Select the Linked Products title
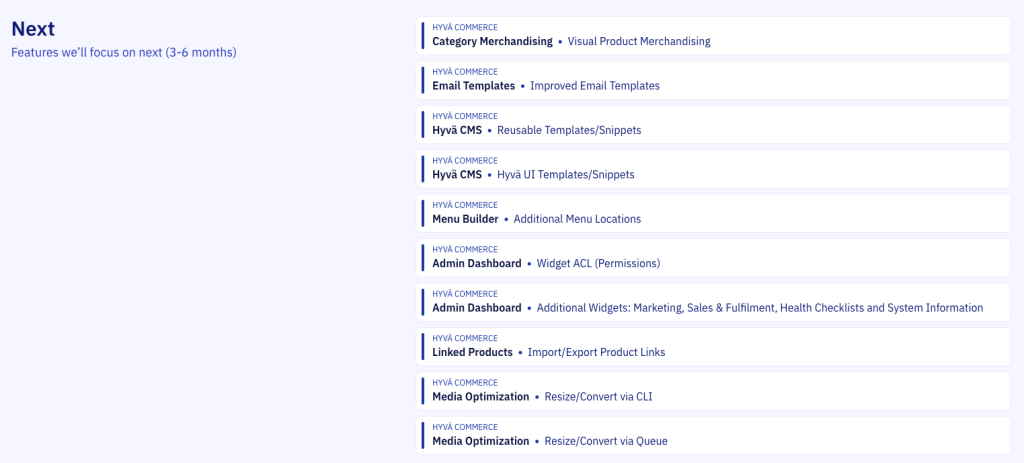The width and height of the screenshot is (1024, 463). 472,352
